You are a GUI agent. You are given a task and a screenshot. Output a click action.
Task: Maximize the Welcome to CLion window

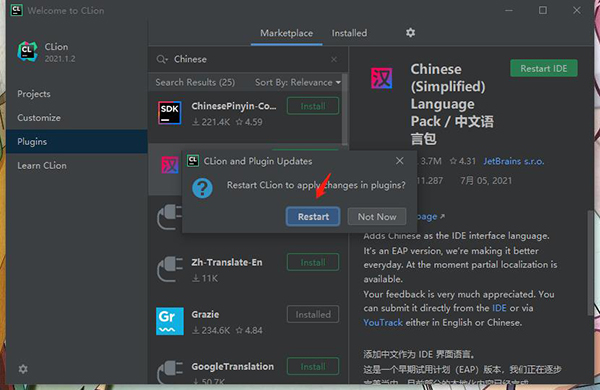pyautogui.click(x=543, y=10)
